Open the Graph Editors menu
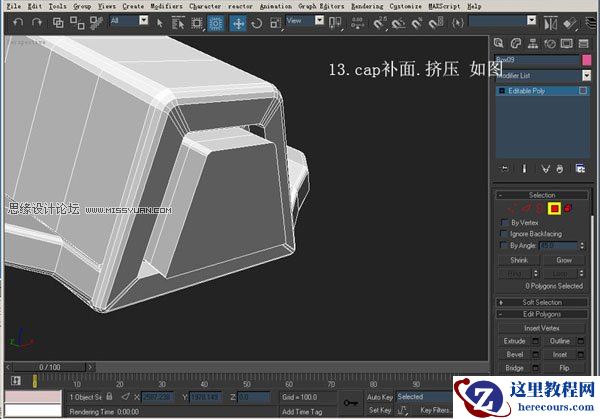Screen dimensions: 600x419 tap(321, 6)
